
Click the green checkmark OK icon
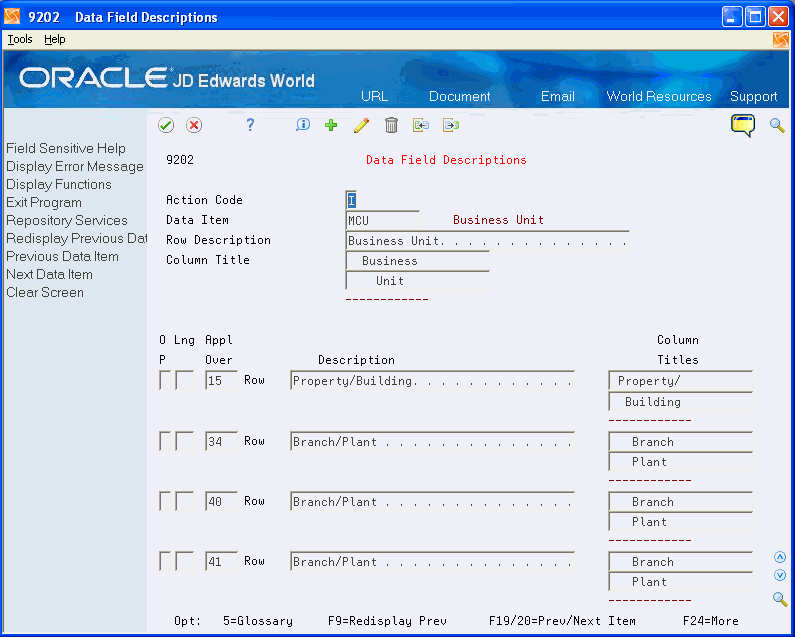coord(166,125)
